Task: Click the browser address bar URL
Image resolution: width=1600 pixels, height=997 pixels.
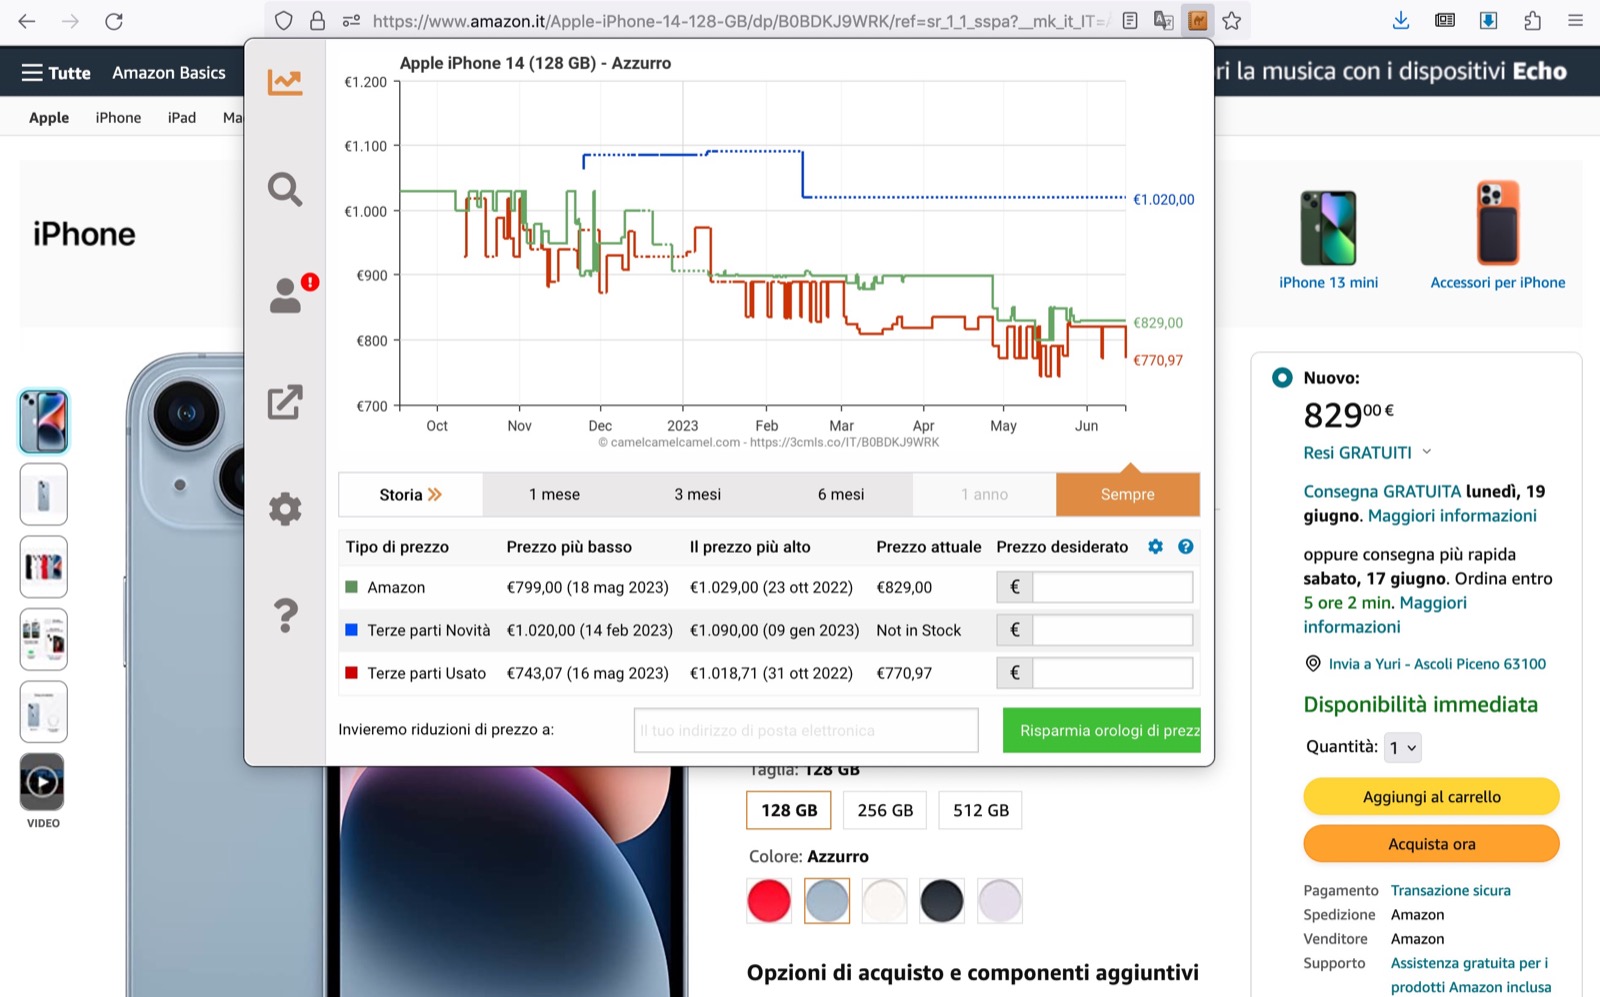Action: pyautogui.click(x=740, y=21)
